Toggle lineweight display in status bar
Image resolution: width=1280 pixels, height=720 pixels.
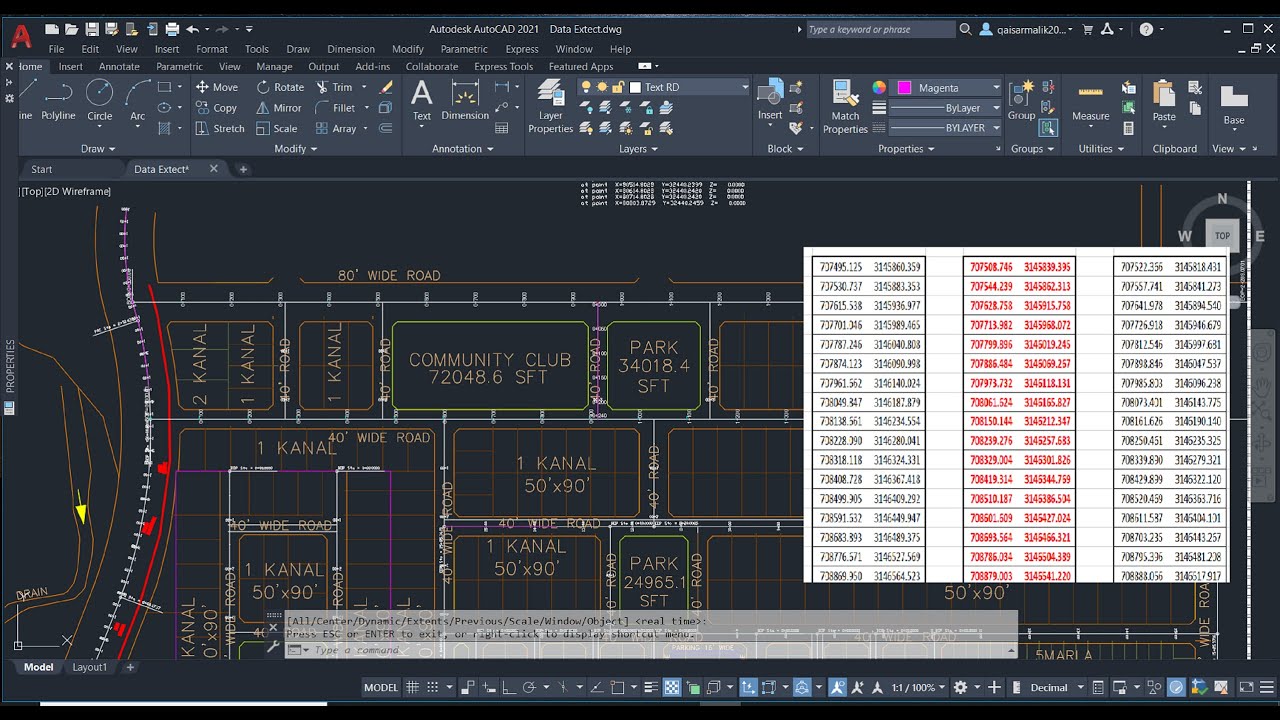pyautogui.click(x=651, y=687)
